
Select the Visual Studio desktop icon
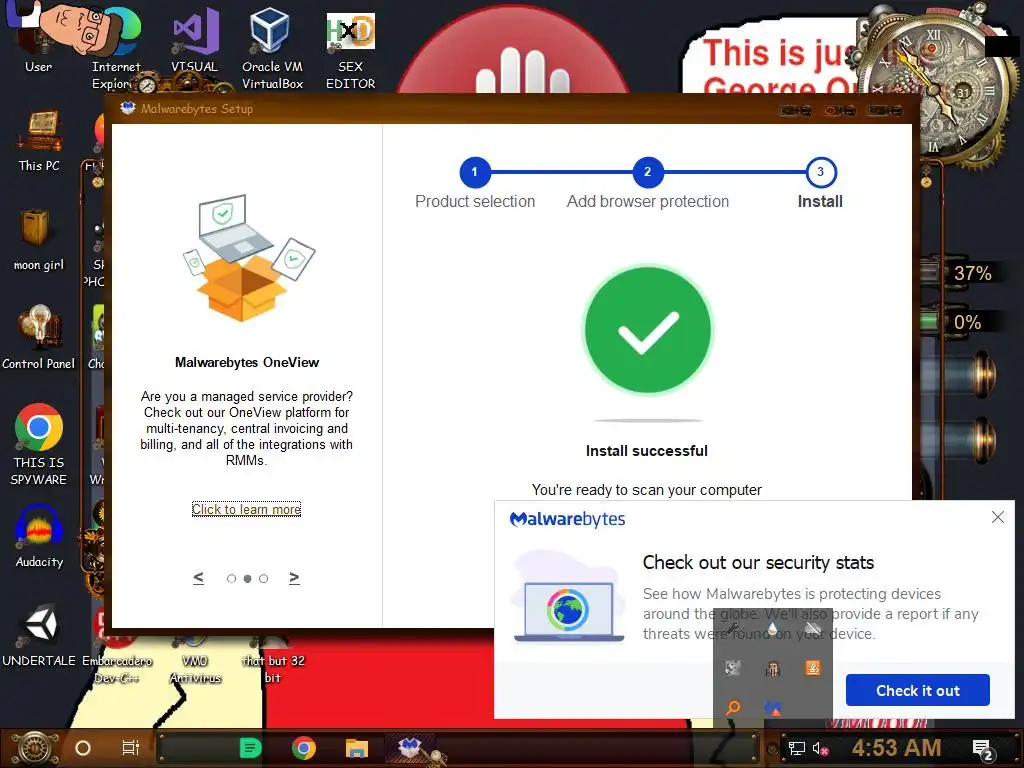click(x=194, y=40)
